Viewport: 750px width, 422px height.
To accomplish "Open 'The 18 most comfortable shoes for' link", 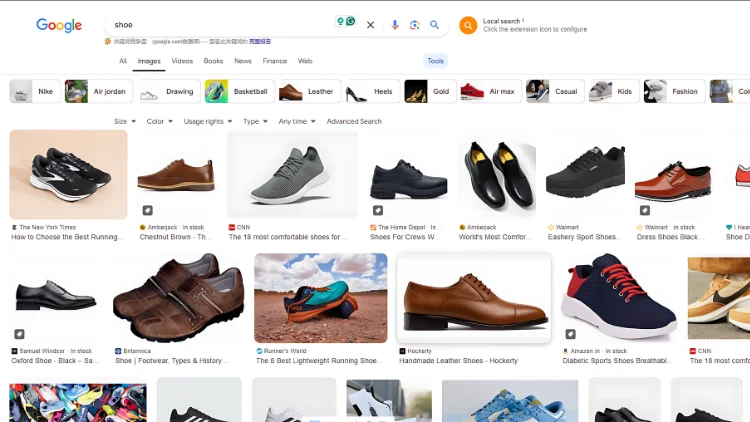I will click(288, 237).
